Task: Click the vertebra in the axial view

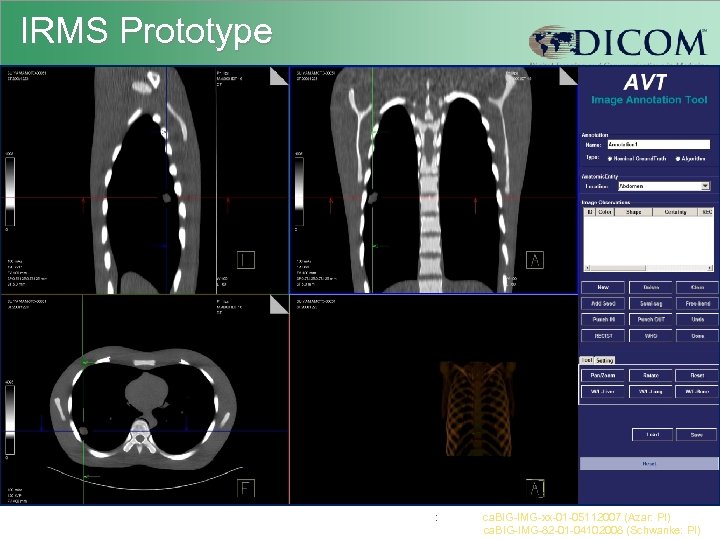Action: (x=141, y=436)
